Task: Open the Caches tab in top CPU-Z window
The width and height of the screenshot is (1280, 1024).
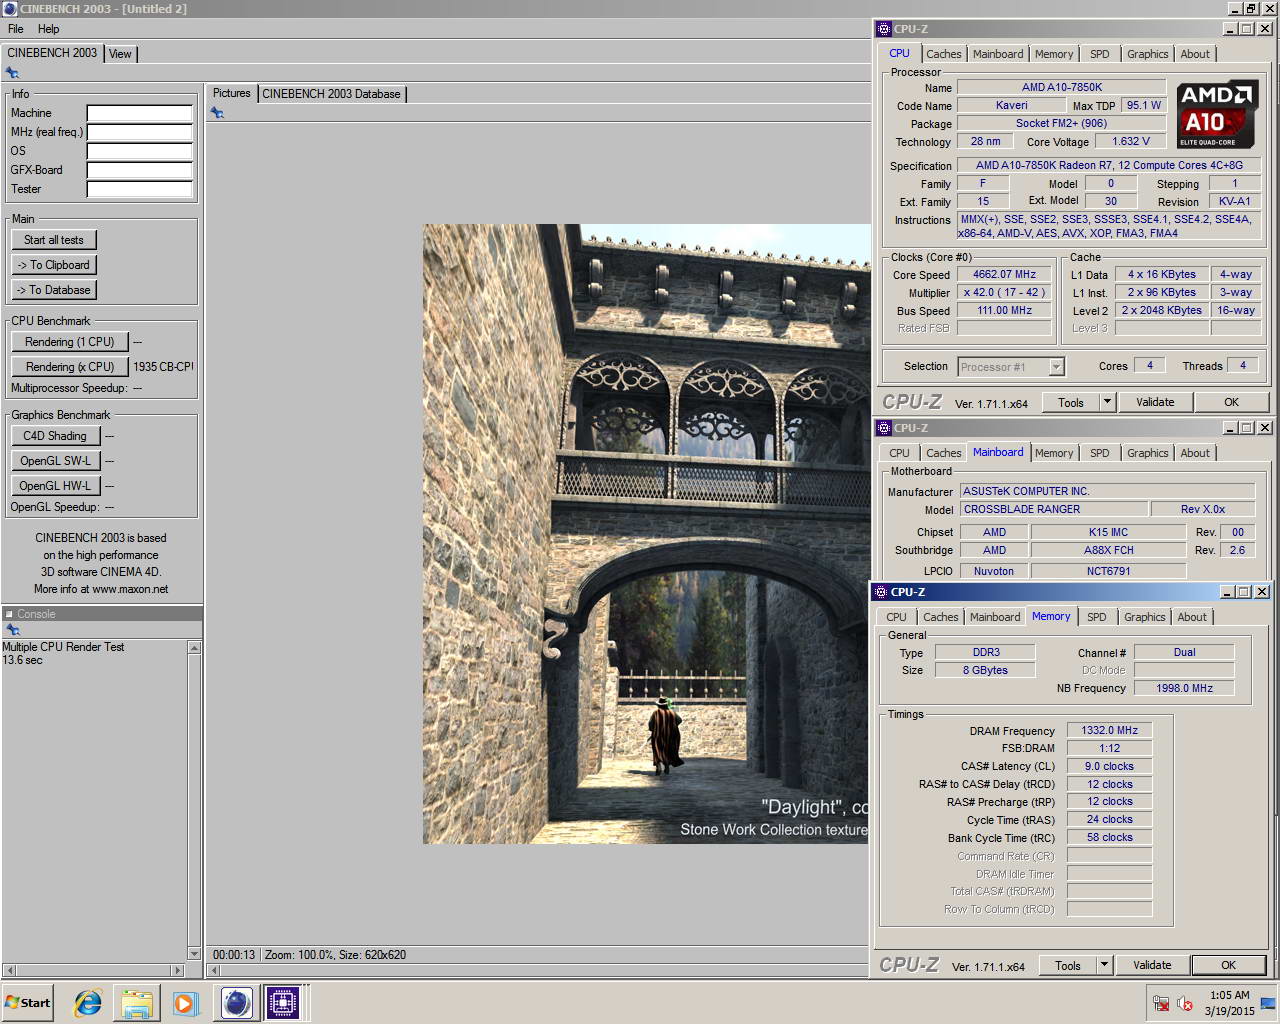Action: [x=943, y=54]
